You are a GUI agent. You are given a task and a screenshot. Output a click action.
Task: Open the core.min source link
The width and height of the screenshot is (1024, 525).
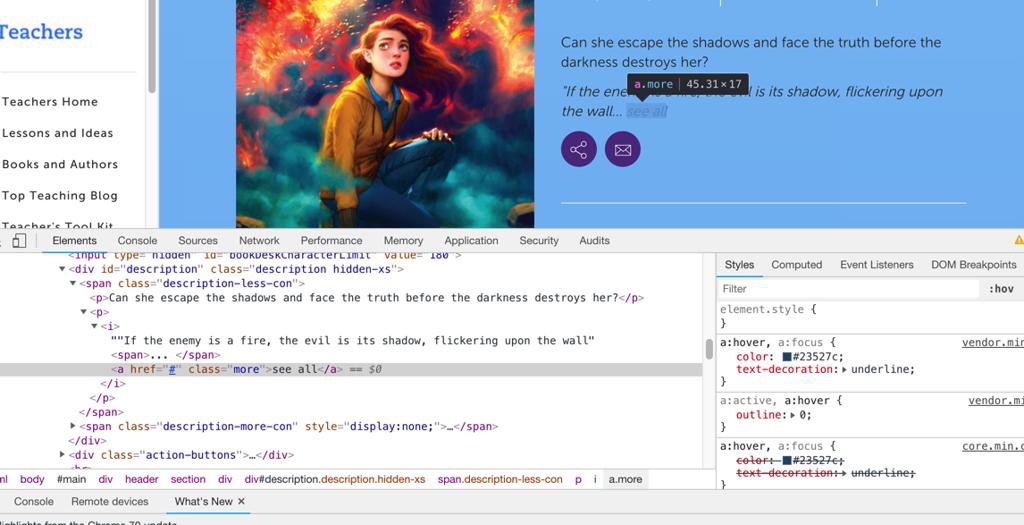993,446
